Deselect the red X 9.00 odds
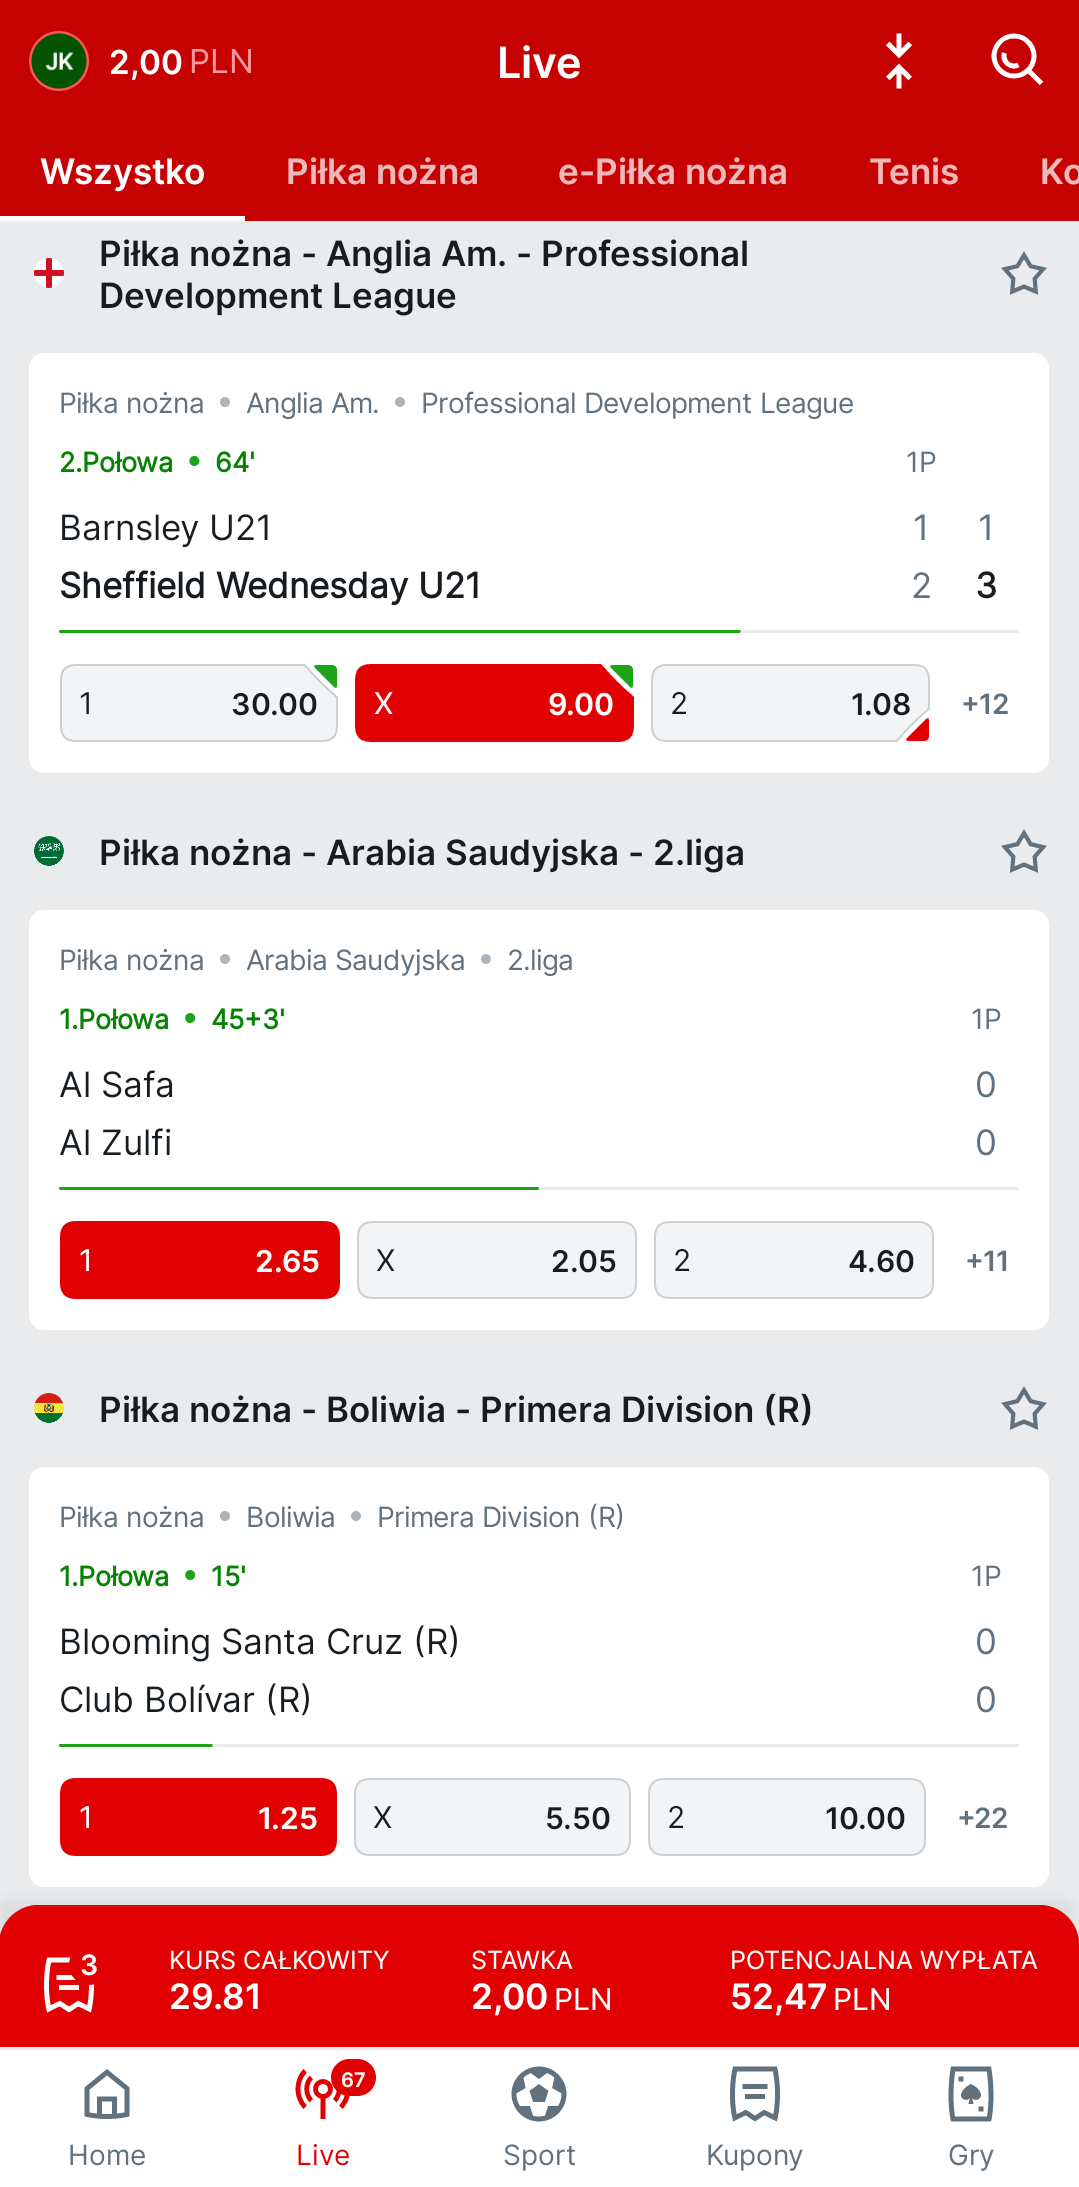Screen dimensions: 1079x2187 tap(494, 703)
